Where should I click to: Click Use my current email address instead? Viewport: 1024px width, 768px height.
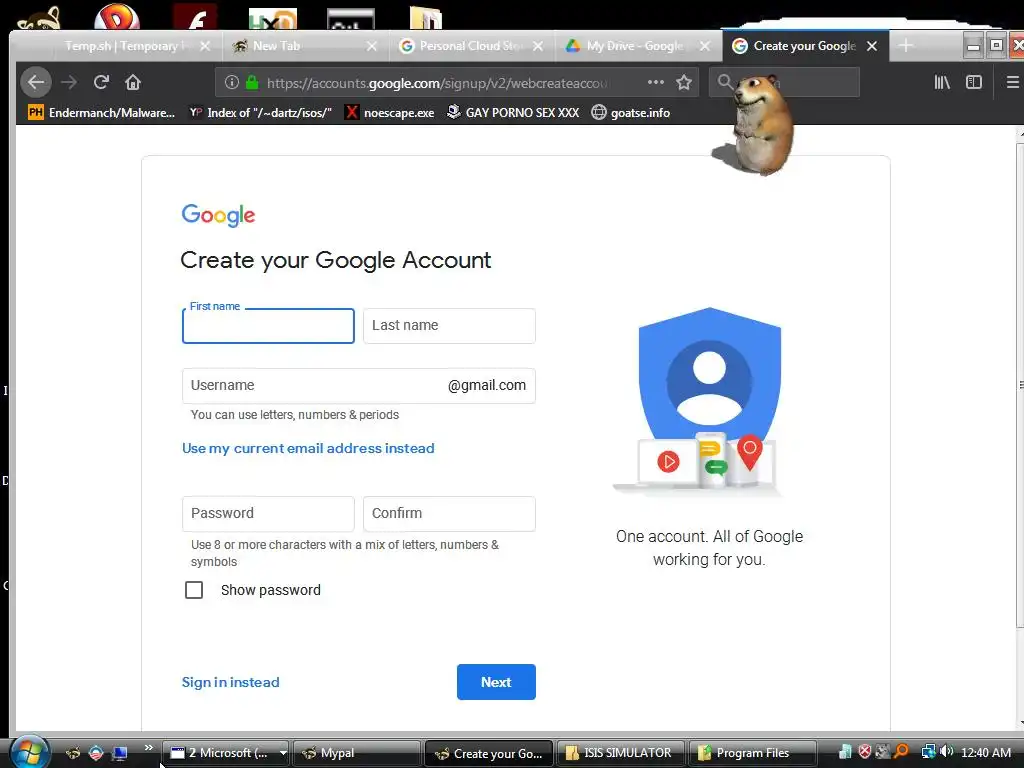pos(308,448)
